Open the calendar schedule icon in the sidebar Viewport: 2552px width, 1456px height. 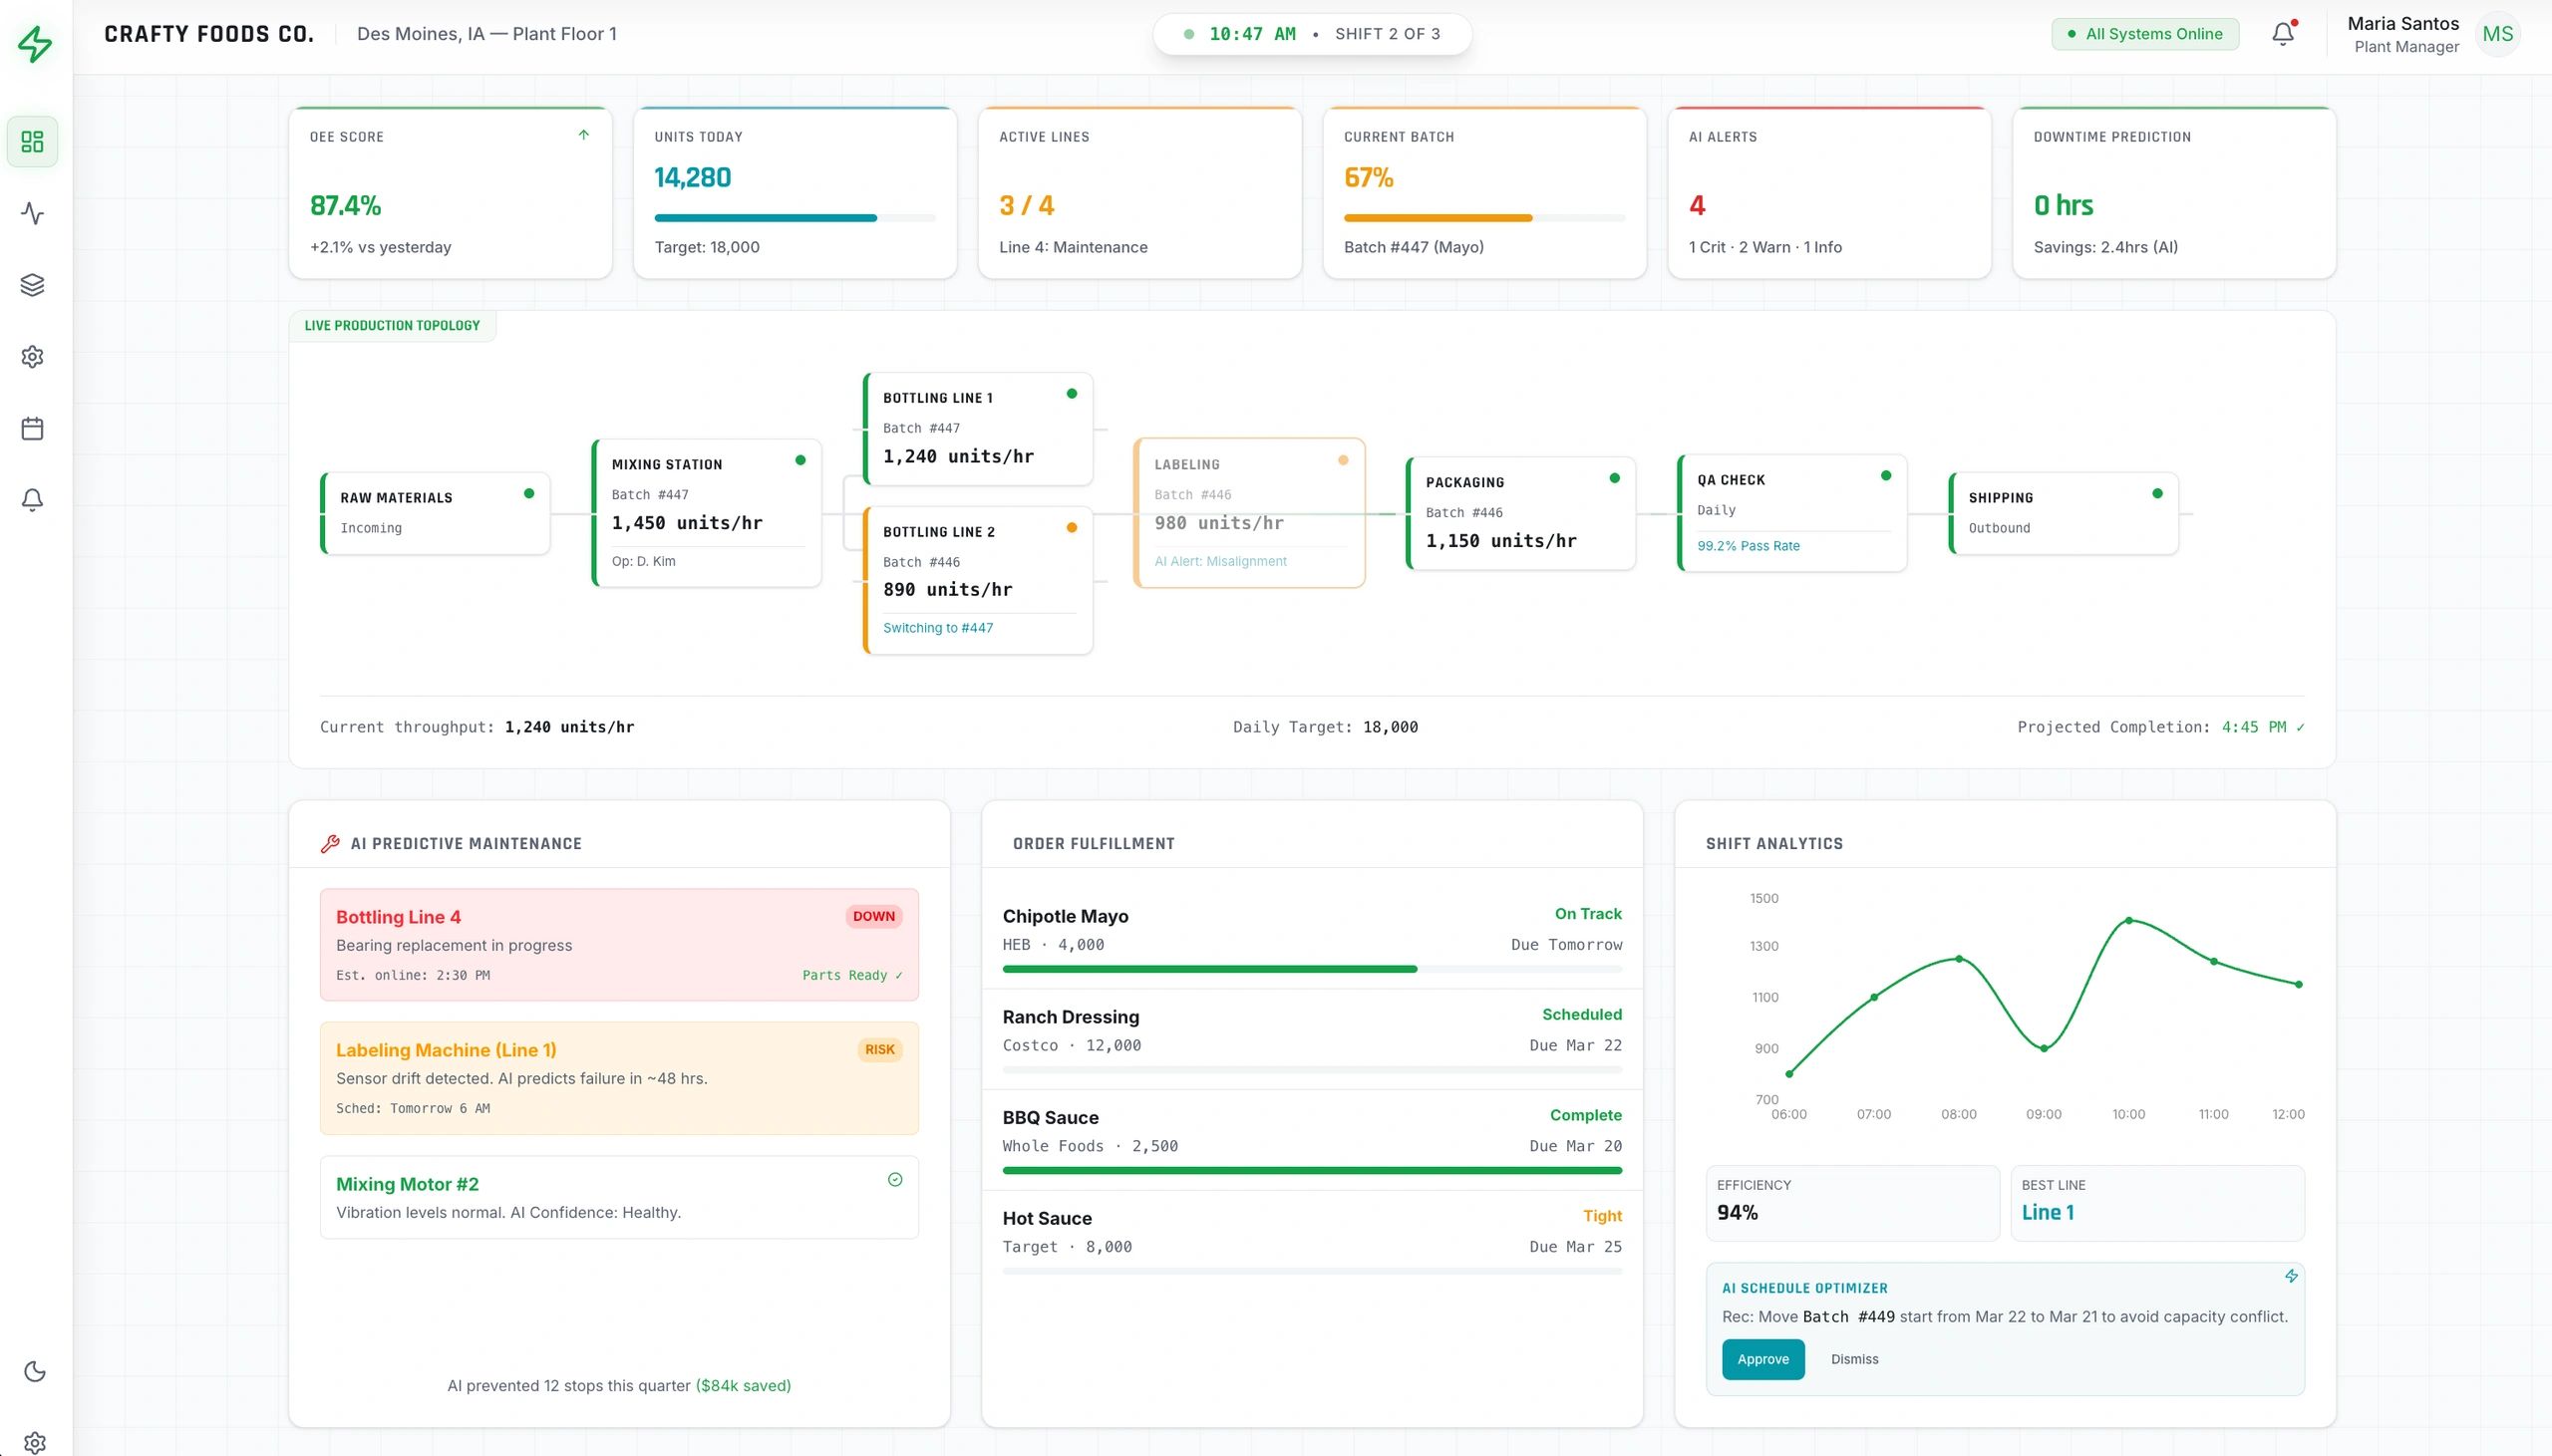pyautogui.click(x=32, y=428)
